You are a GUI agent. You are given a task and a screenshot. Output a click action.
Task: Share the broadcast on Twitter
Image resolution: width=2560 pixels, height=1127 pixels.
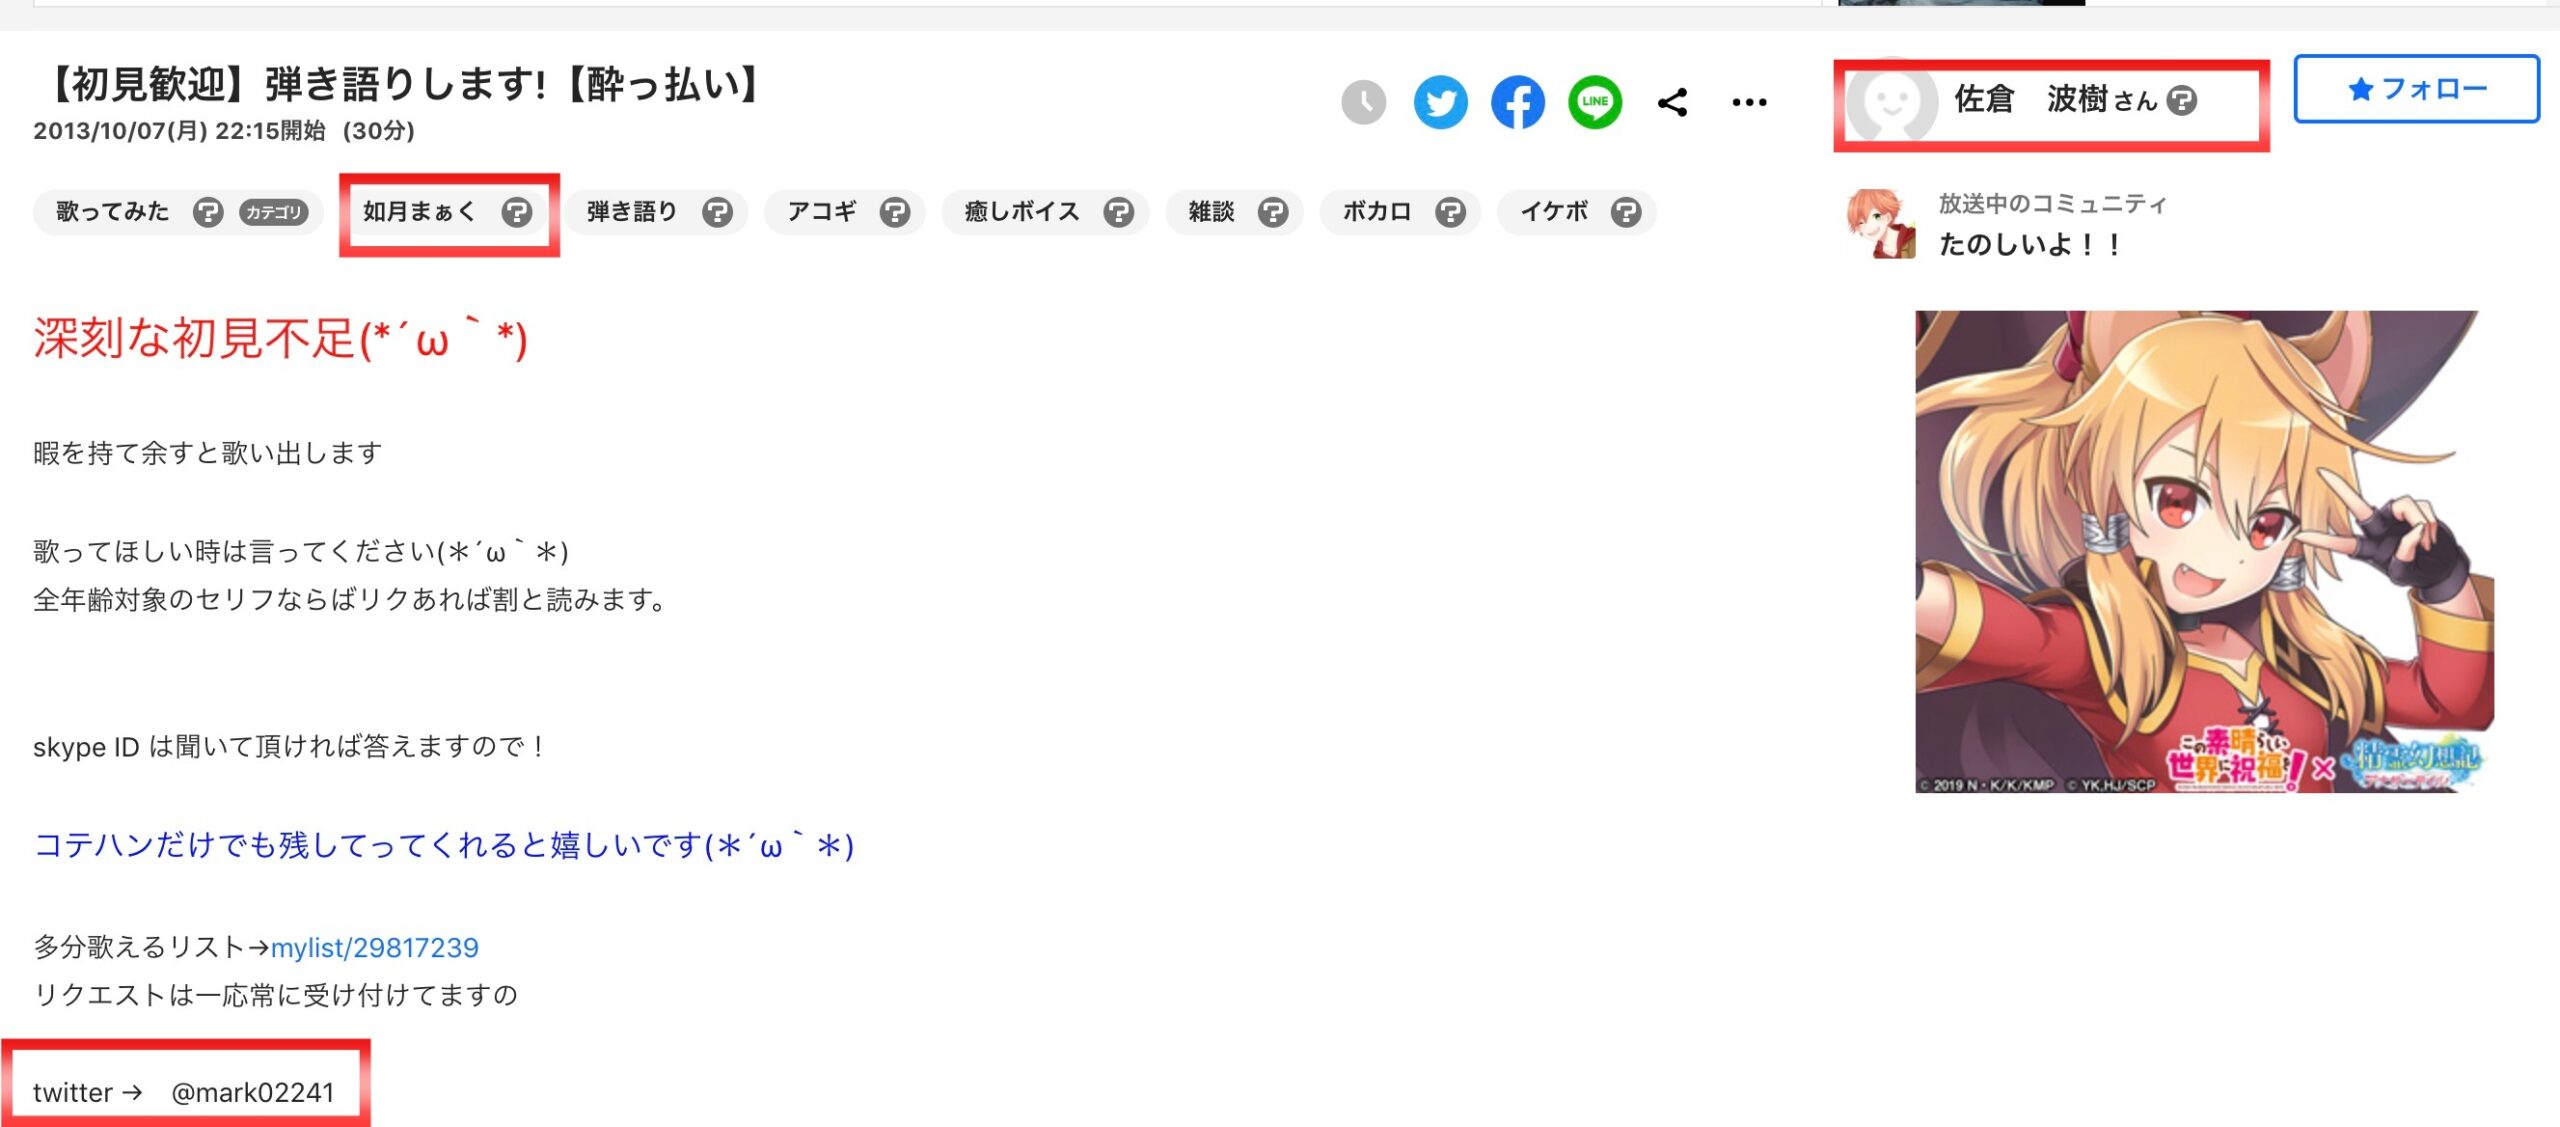[x=1440, y=102]
